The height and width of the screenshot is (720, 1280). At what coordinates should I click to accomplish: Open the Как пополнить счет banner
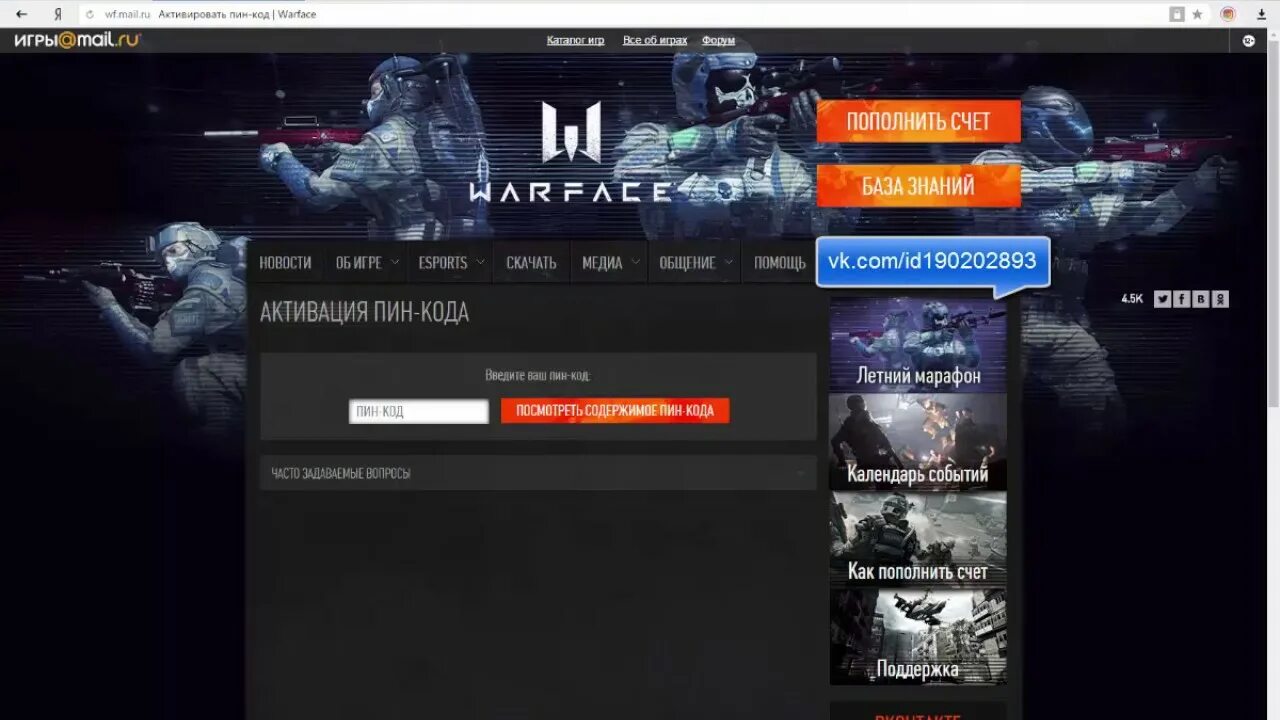click(918, 539)
